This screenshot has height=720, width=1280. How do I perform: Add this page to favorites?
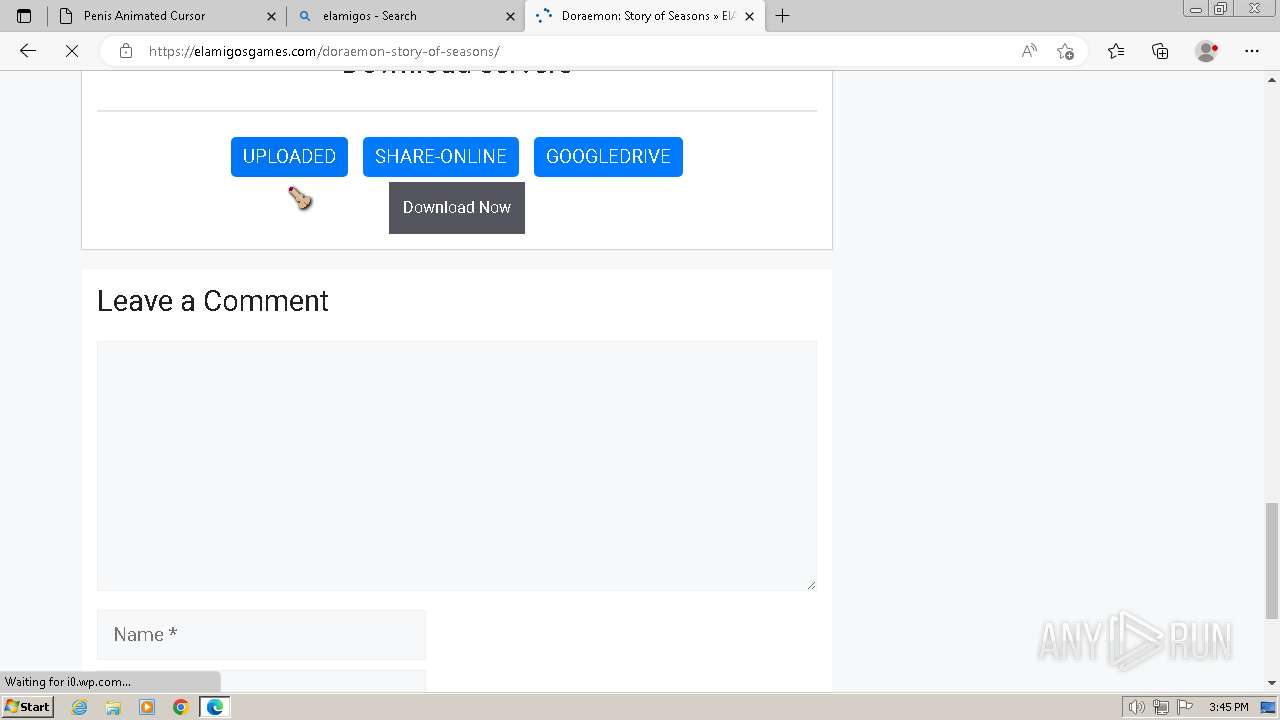(1065, 51)
